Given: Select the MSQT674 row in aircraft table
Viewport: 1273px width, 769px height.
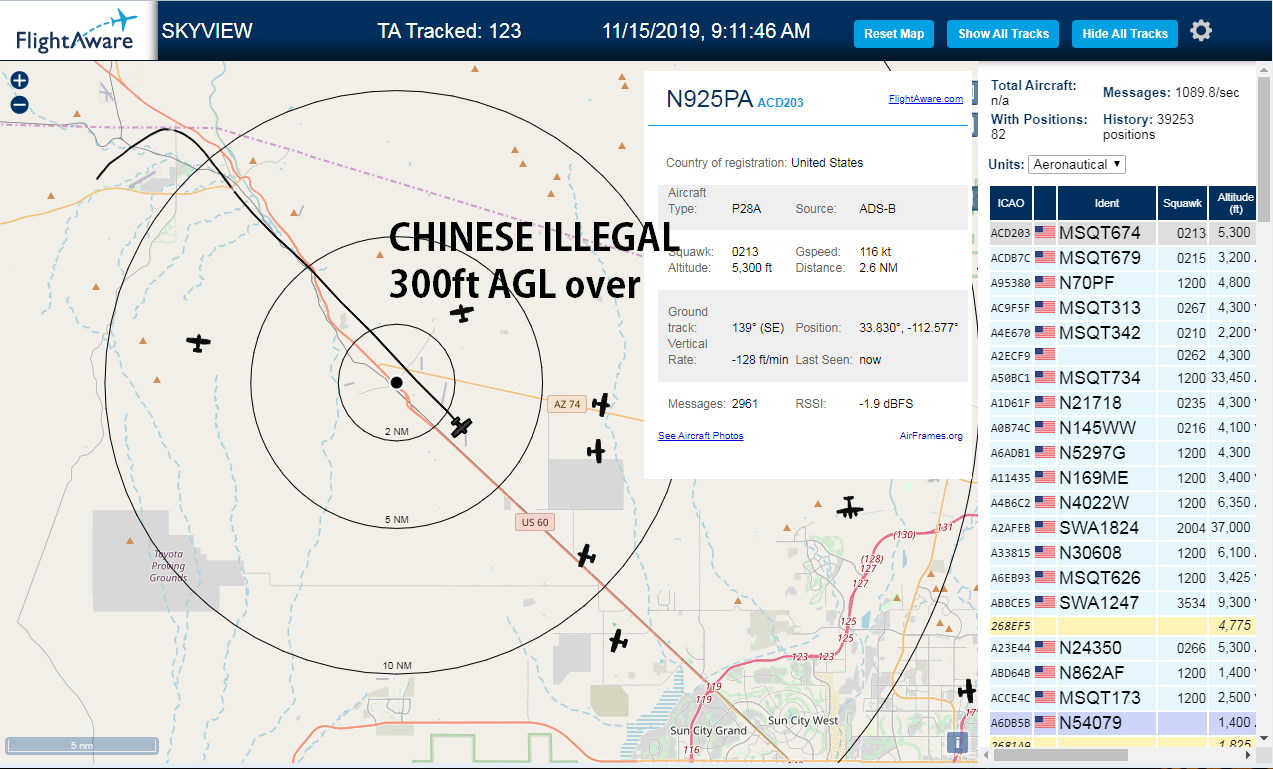Looking at the screenshot, I should 1123,232.
